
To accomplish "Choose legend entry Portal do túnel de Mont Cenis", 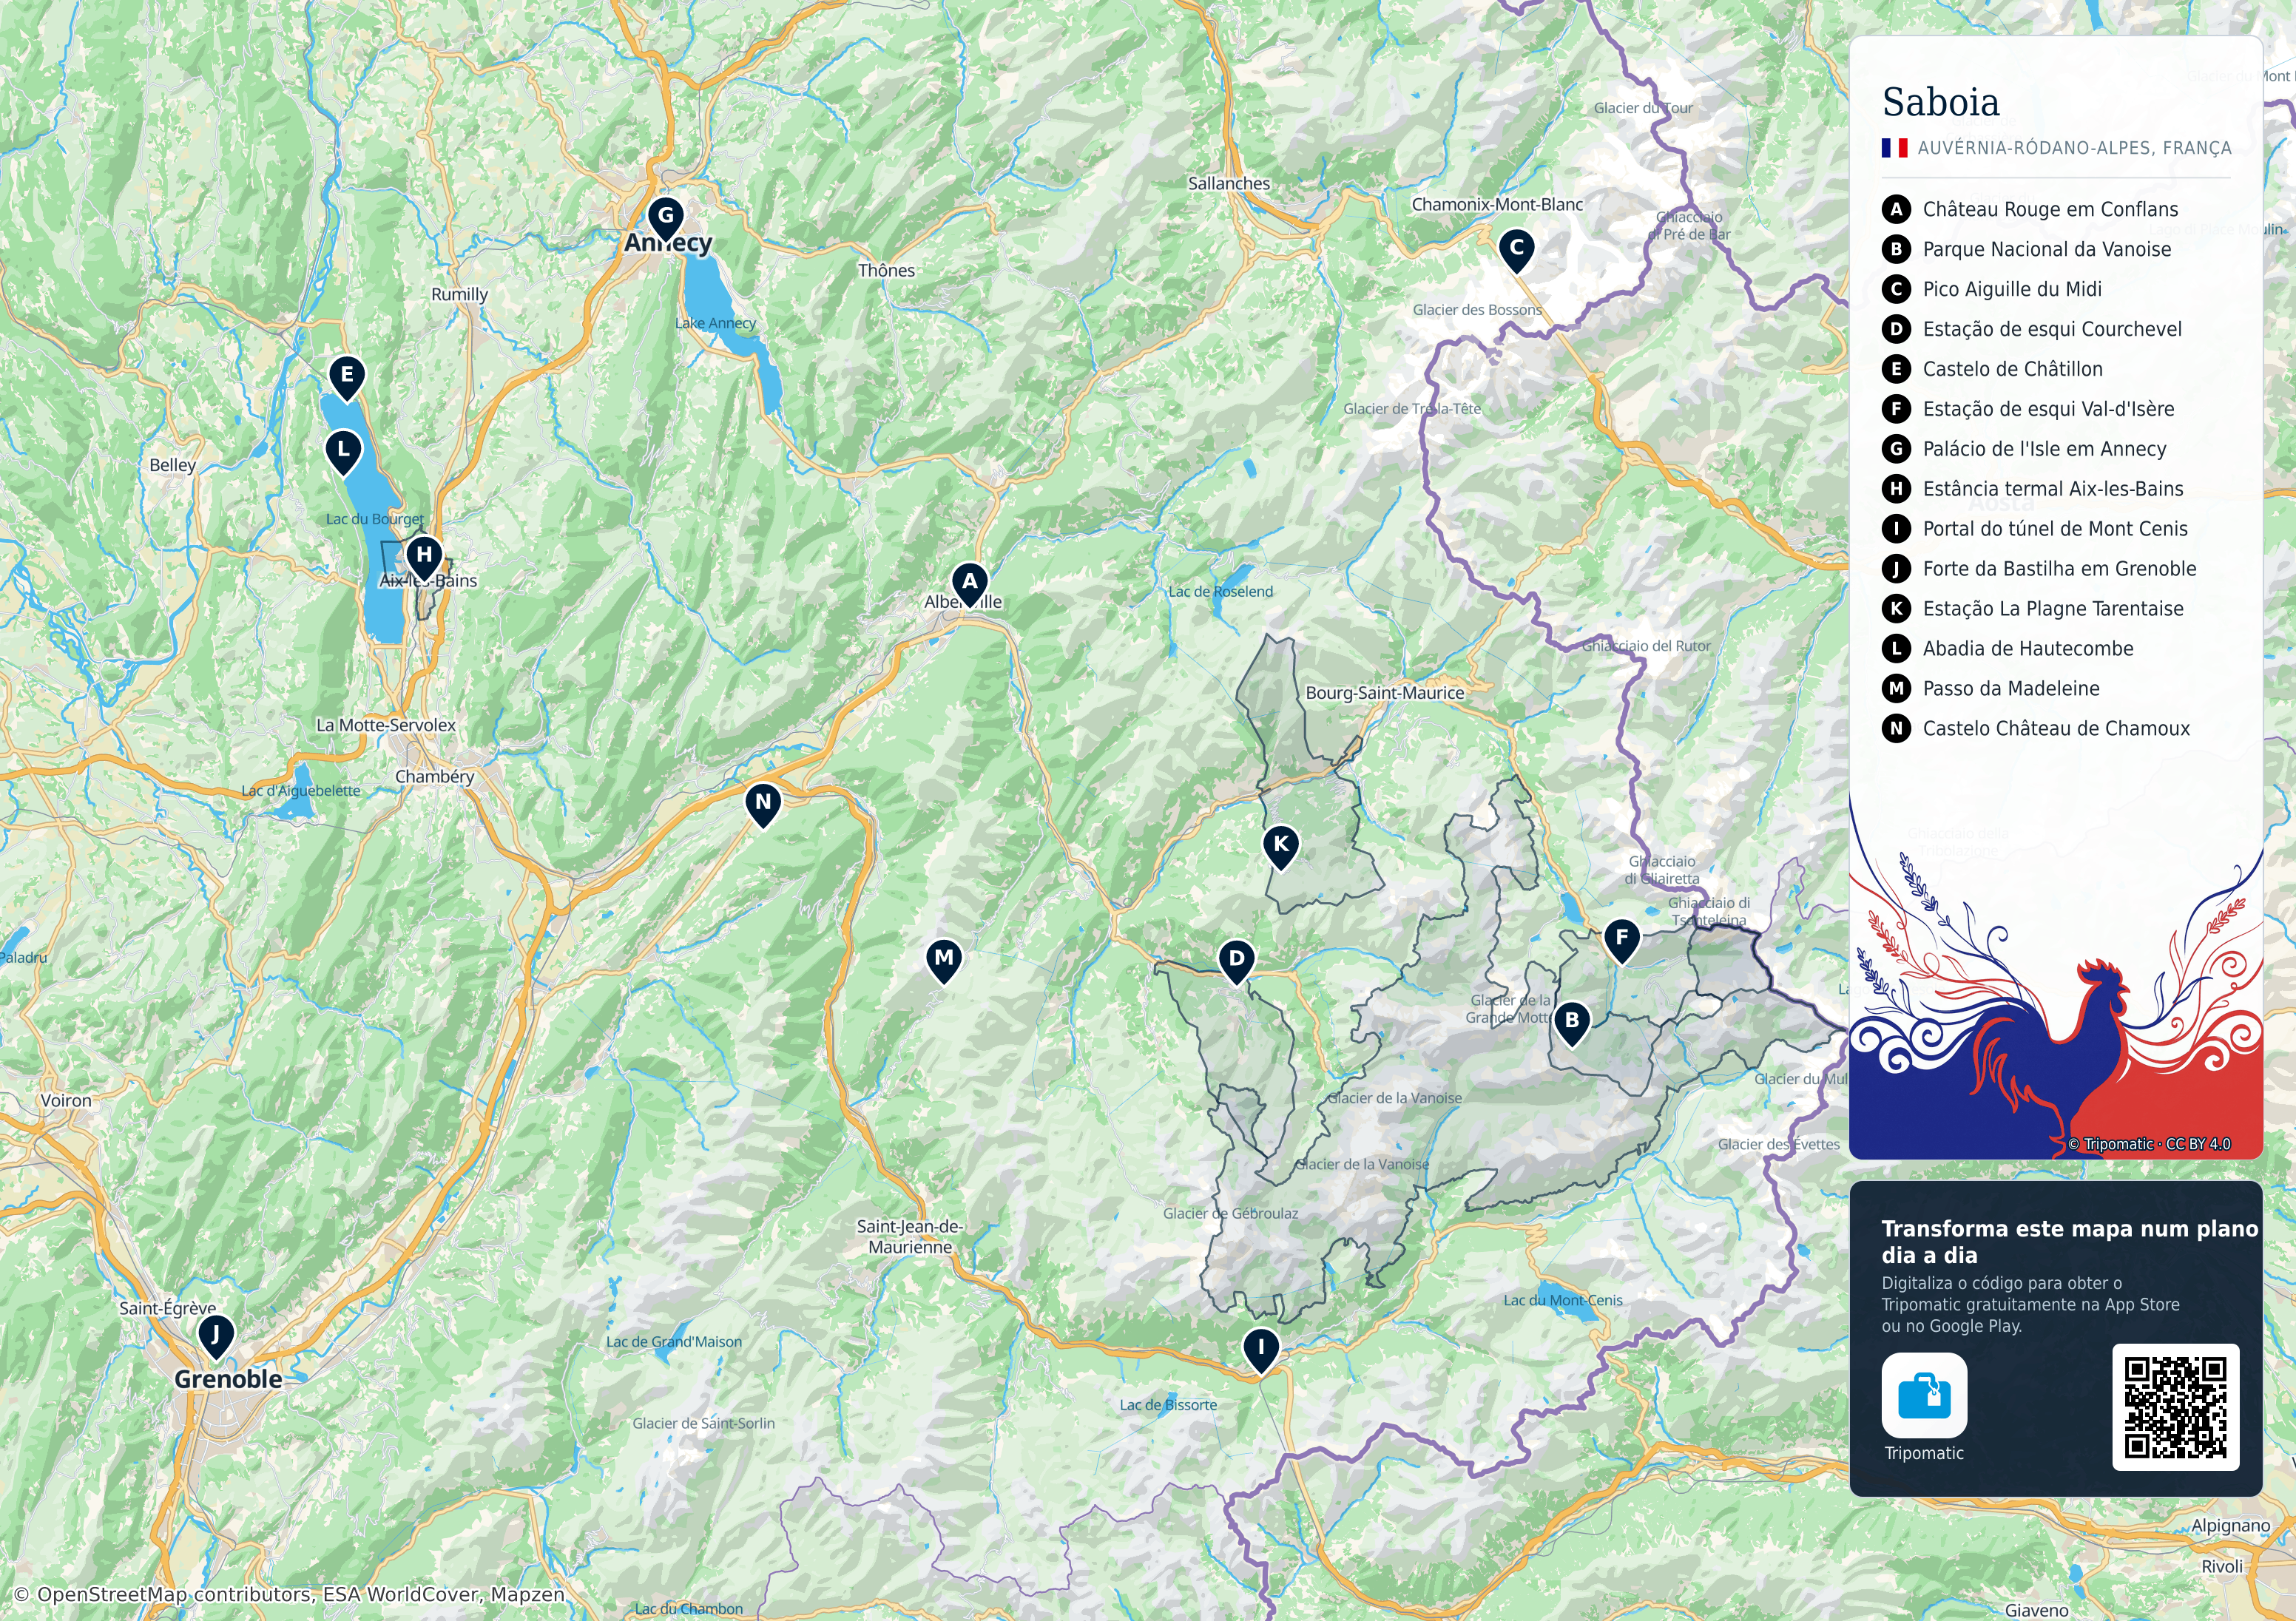I will point(2034,529).
